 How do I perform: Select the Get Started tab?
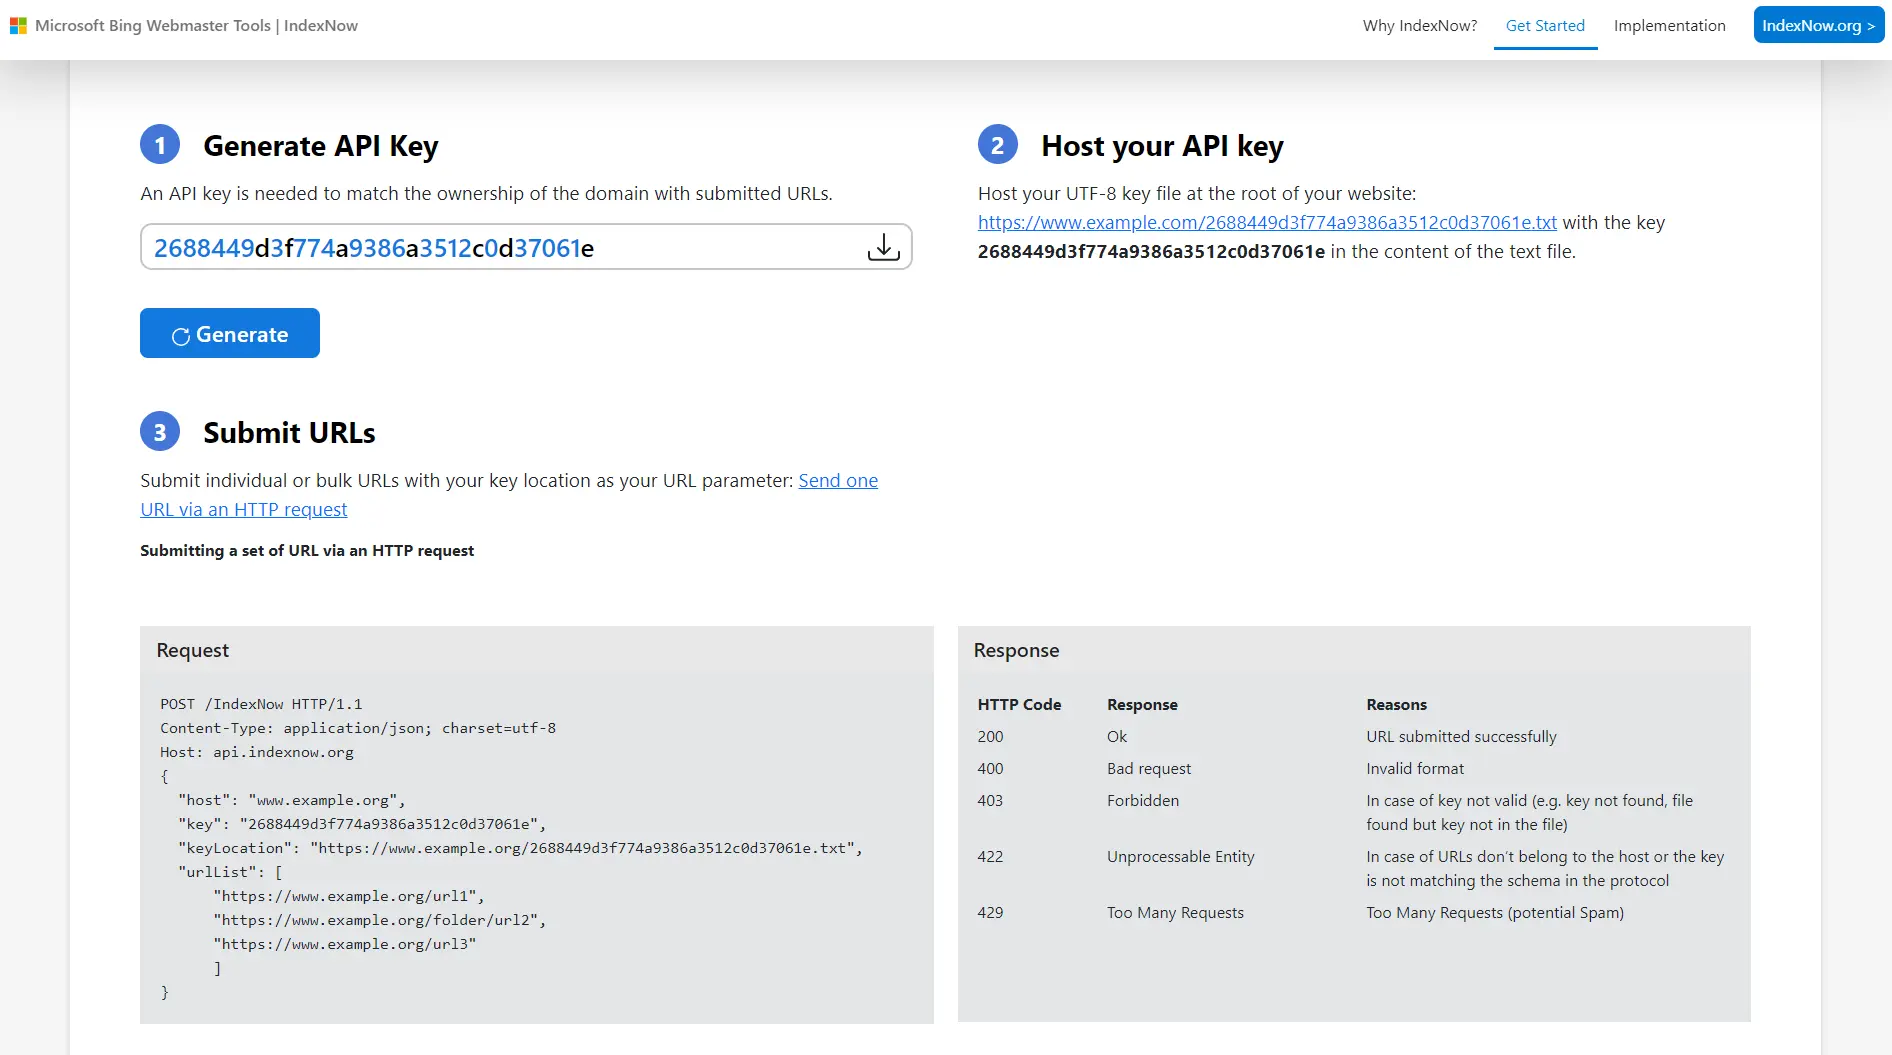1544,26
